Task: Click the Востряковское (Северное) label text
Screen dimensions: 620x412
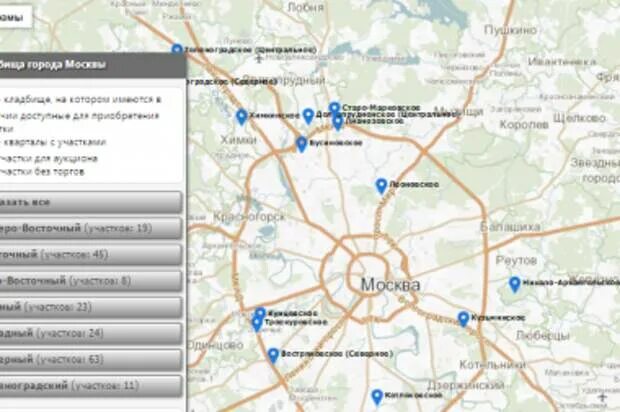Action: [337, 353]
